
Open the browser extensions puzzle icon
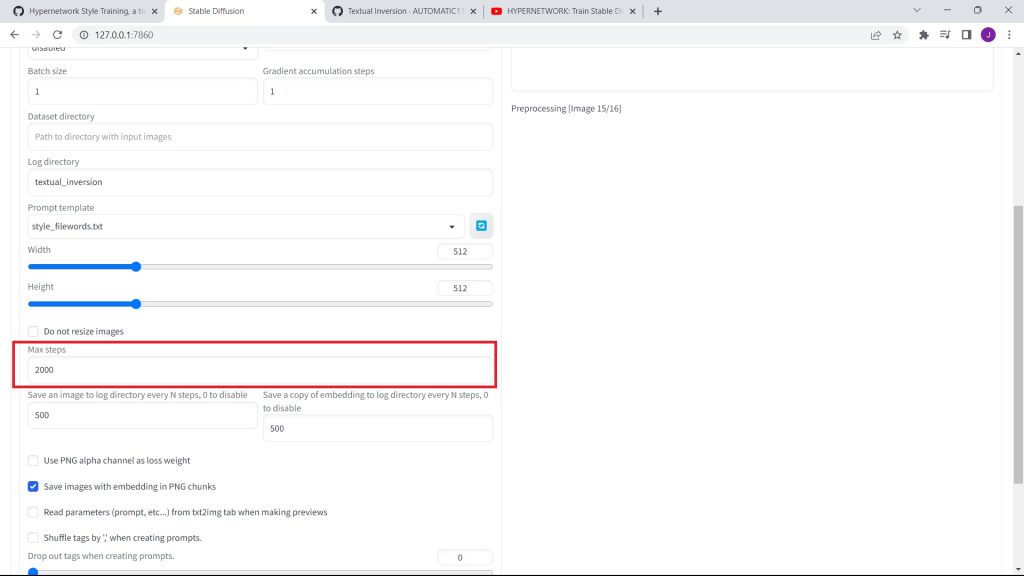924,34
